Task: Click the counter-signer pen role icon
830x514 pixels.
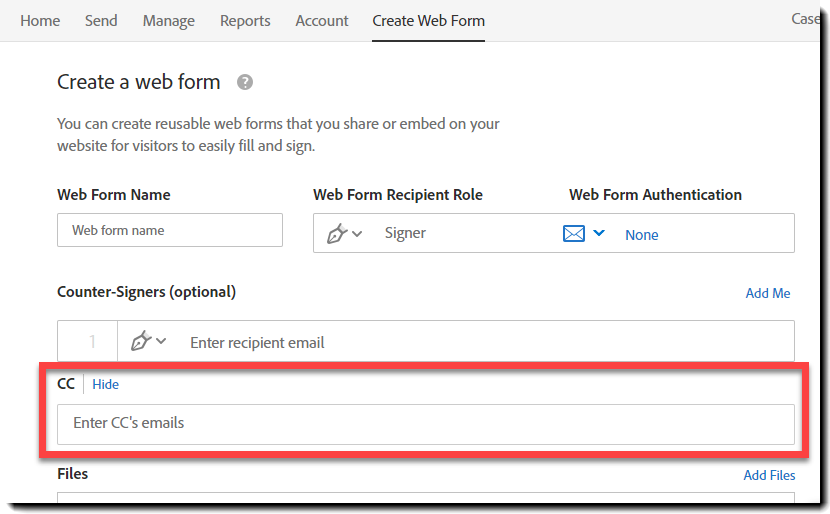Action: tap(141, 341)
